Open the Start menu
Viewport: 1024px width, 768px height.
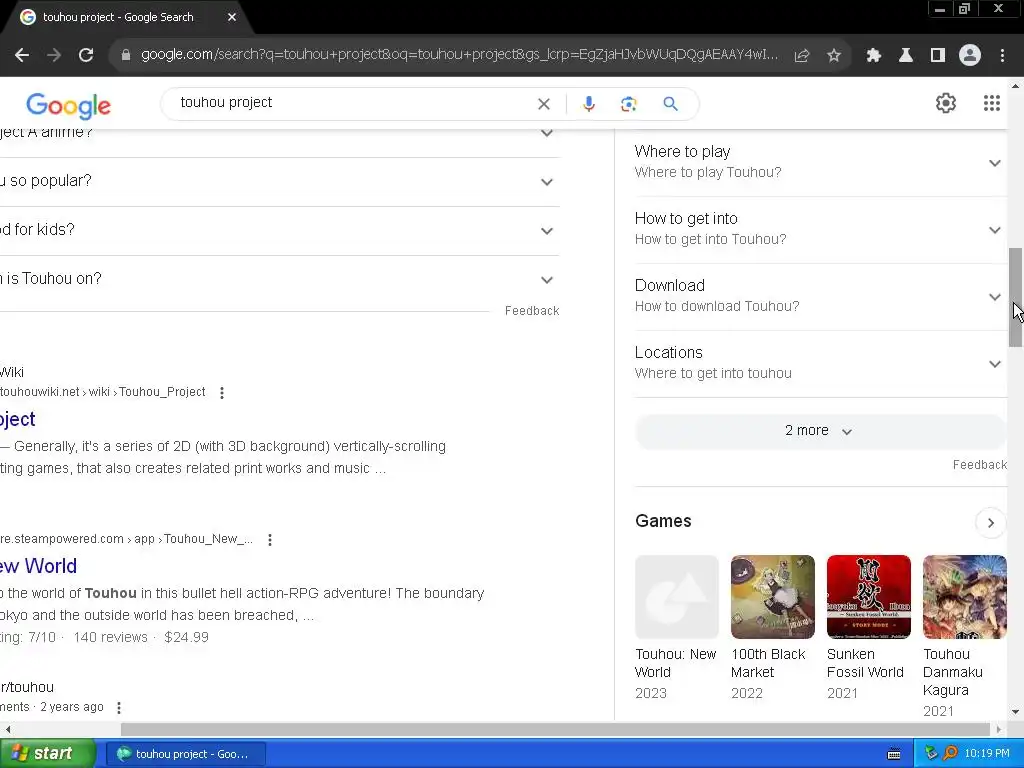[x=48, y=754]
